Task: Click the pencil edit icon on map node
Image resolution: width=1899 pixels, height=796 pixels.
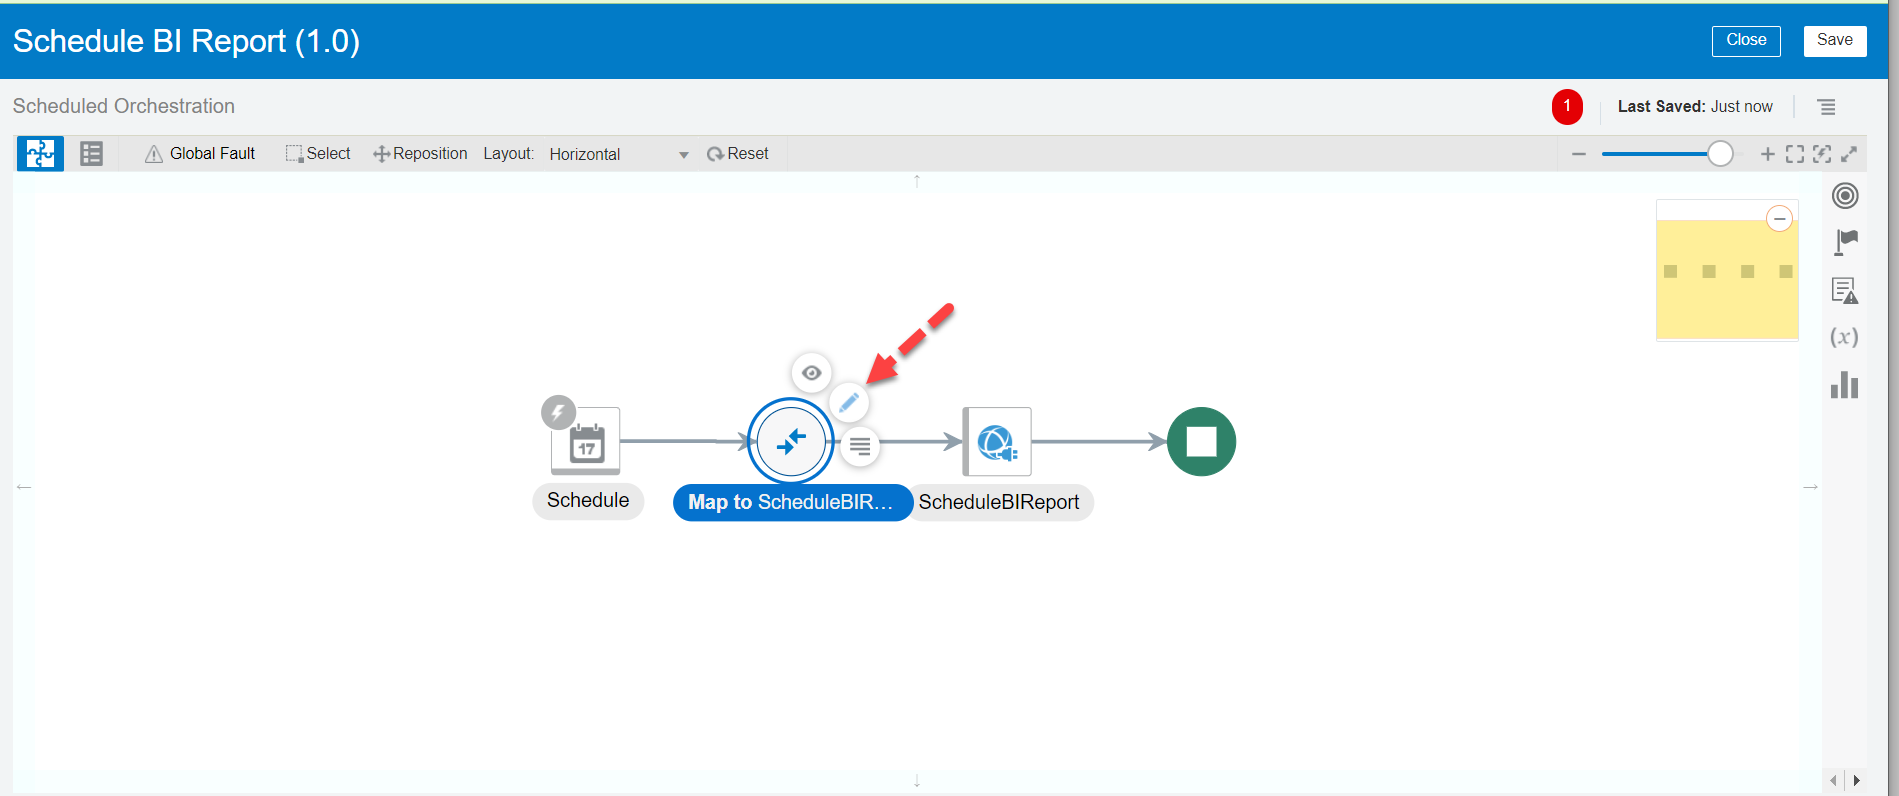Action: point(849,402)
